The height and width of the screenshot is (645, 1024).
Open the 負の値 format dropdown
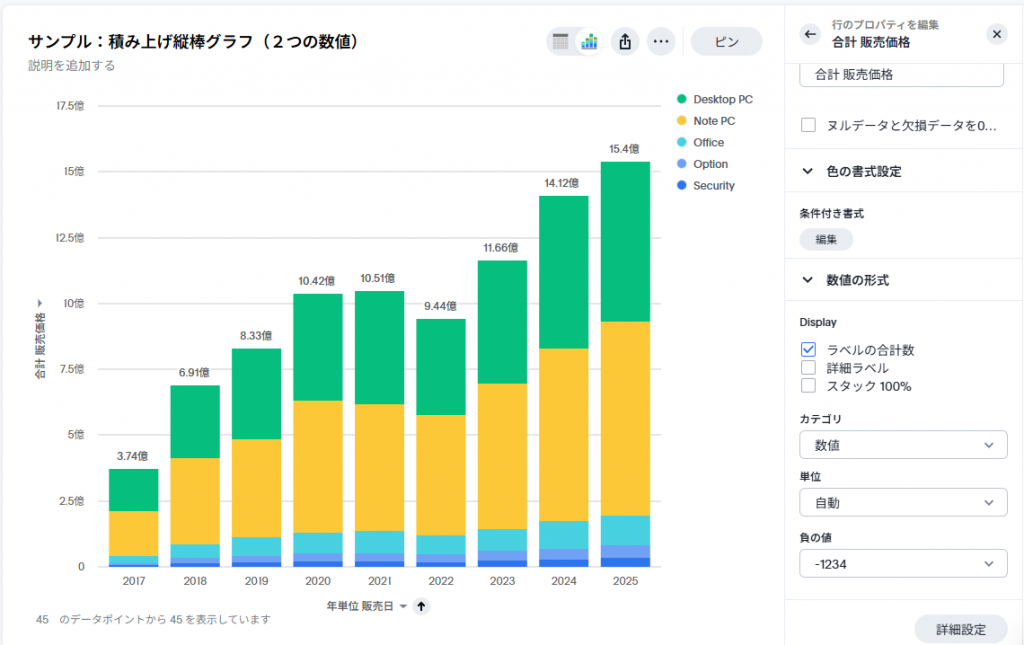click(901, 563)
